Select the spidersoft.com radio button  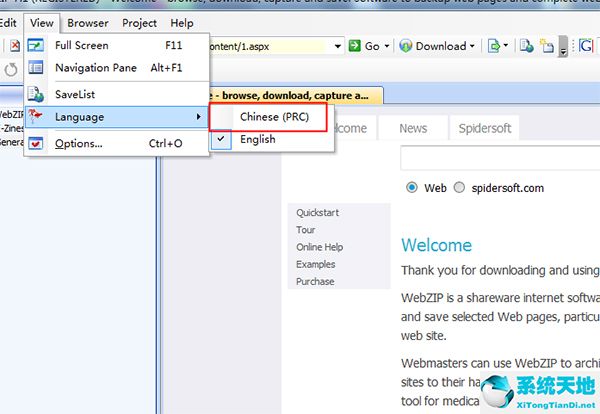(x=459, y=187)
